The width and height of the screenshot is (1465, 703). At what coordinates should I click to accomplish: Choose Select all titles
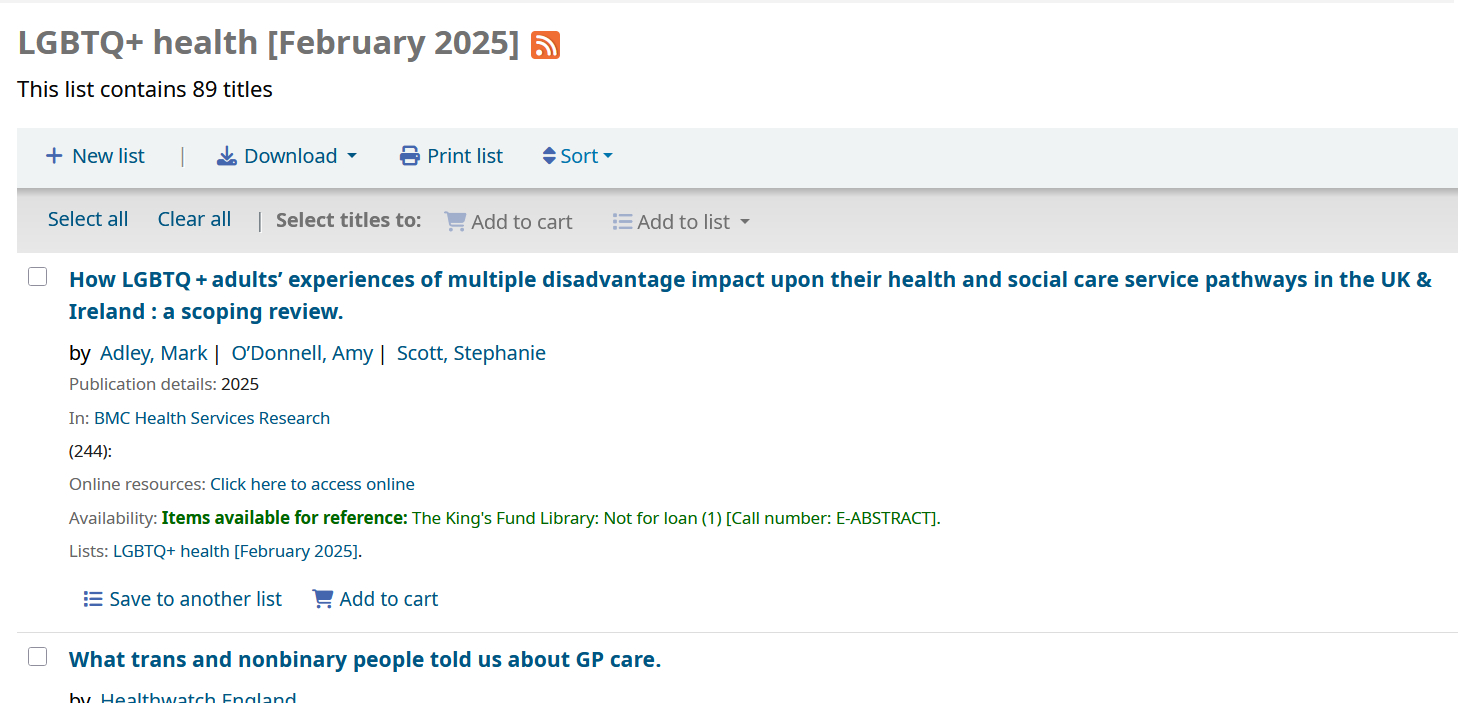[88, 220]
